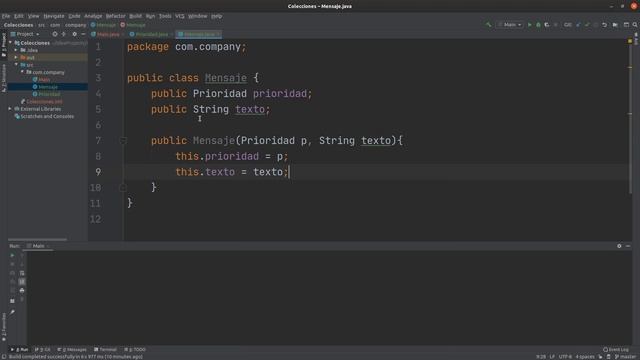Click the Structure vertical tool window tab
The height and width of the screenshot is (360, 640).
[x=4, y=78]
